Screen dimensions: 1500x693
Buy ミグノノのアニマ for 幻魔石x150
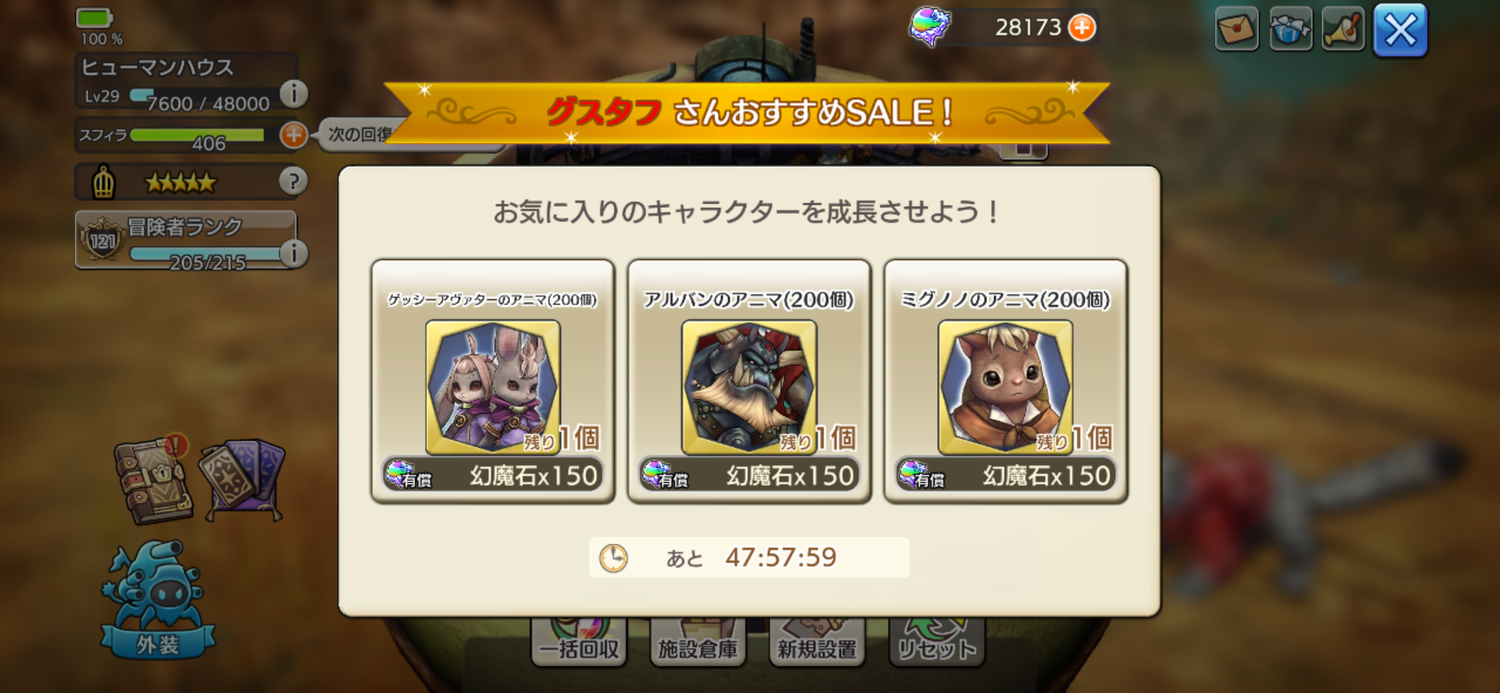coord(1005,475)
